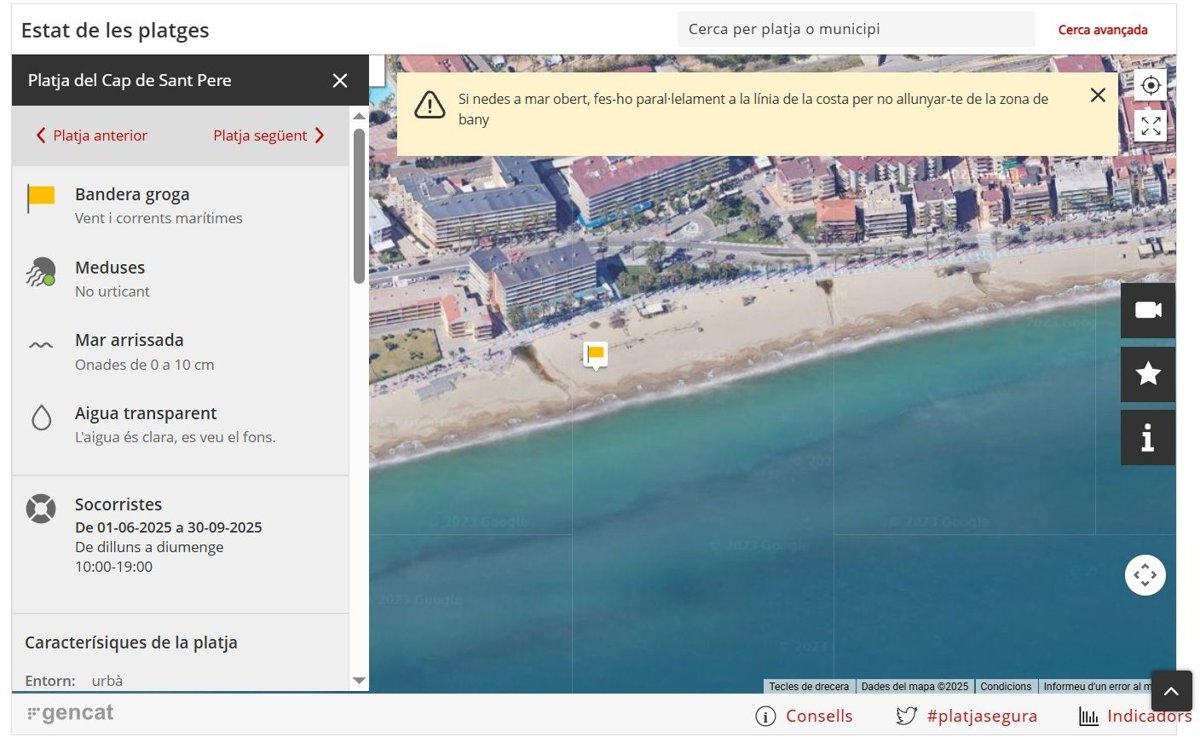Viewport: 1200px width, 743px height.
Task: Click the panel scrollbar down arrow
Action: [359, 681]
